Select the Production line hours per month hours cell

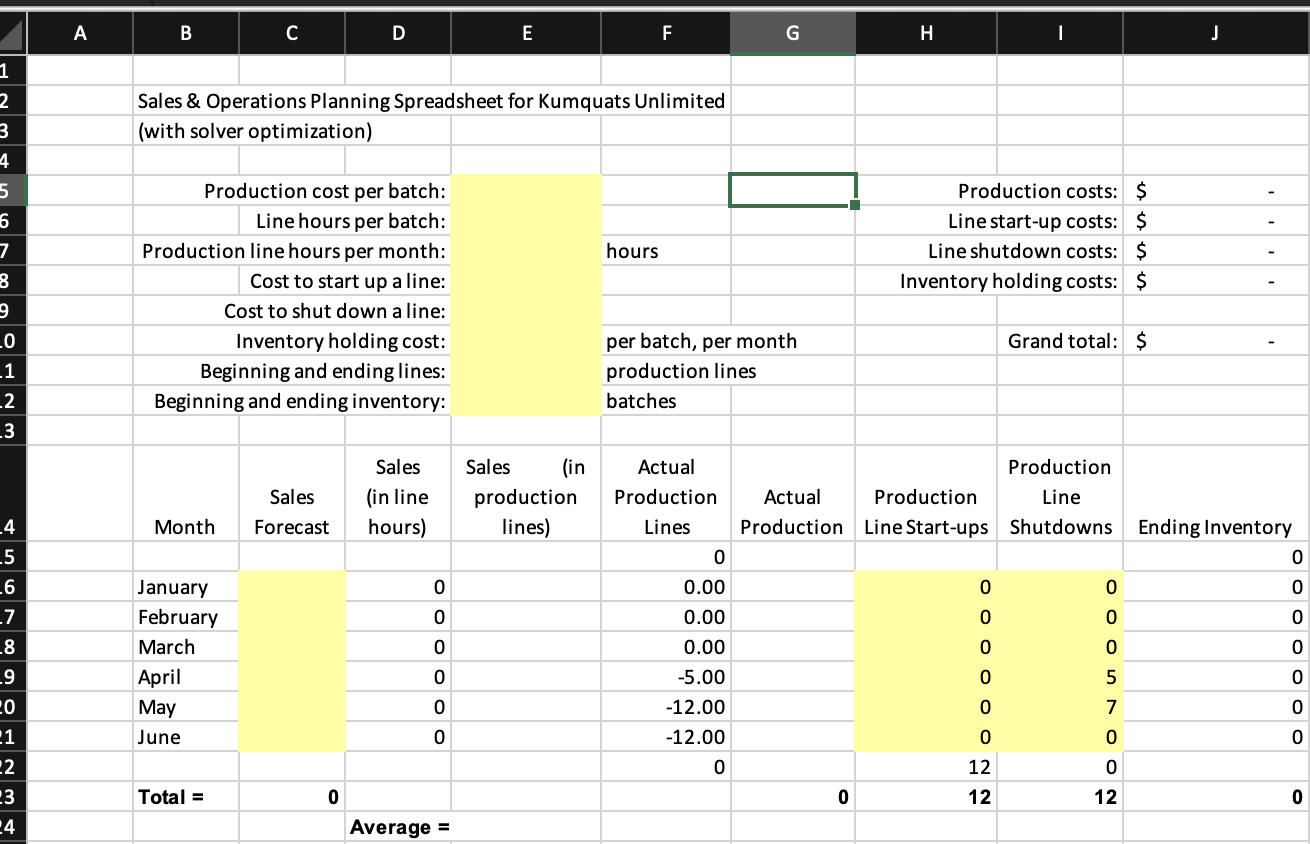(666, 251)
